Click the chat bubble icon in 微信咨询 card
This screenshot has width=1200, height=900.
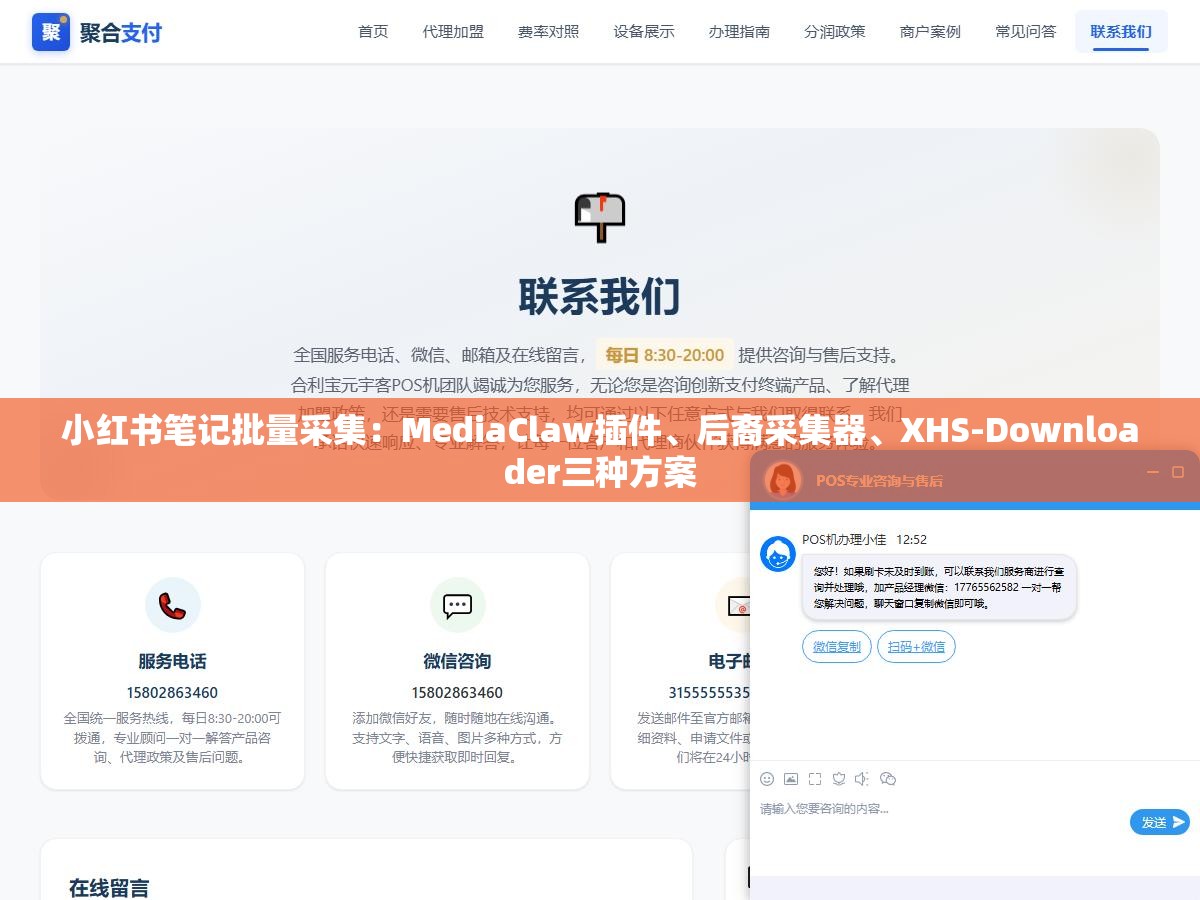point(457,605)
